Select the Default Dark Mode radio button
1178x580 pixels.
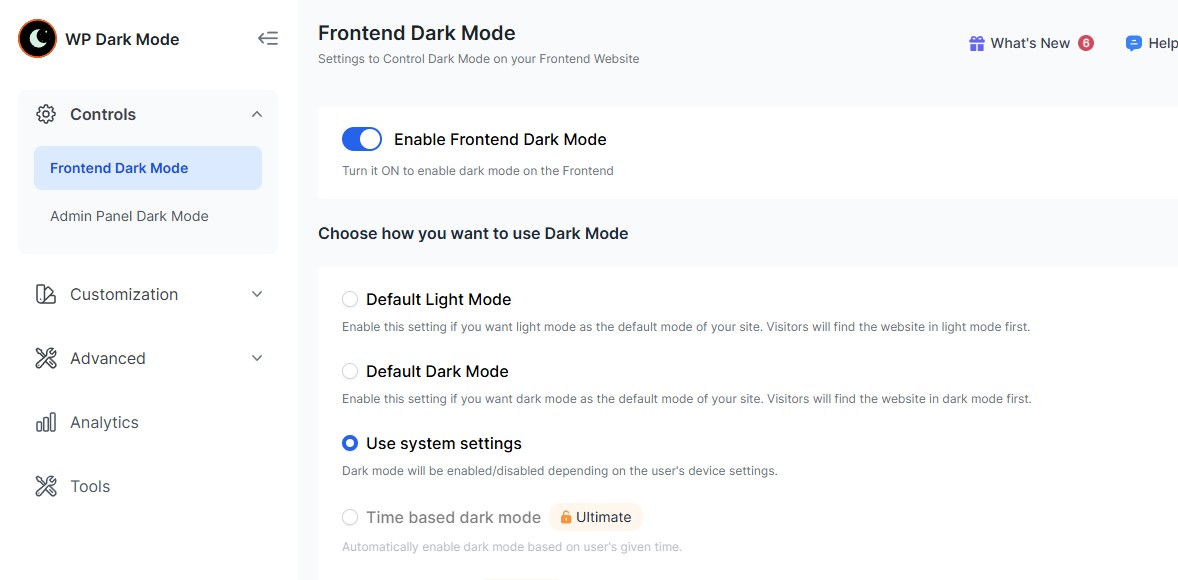click(350, 371)
